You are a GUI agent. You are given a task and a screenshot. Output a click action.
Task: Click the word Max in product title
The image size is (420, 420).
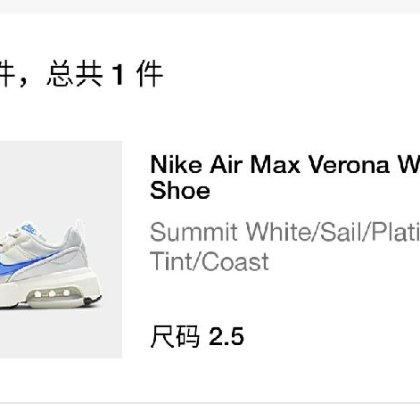275,165
